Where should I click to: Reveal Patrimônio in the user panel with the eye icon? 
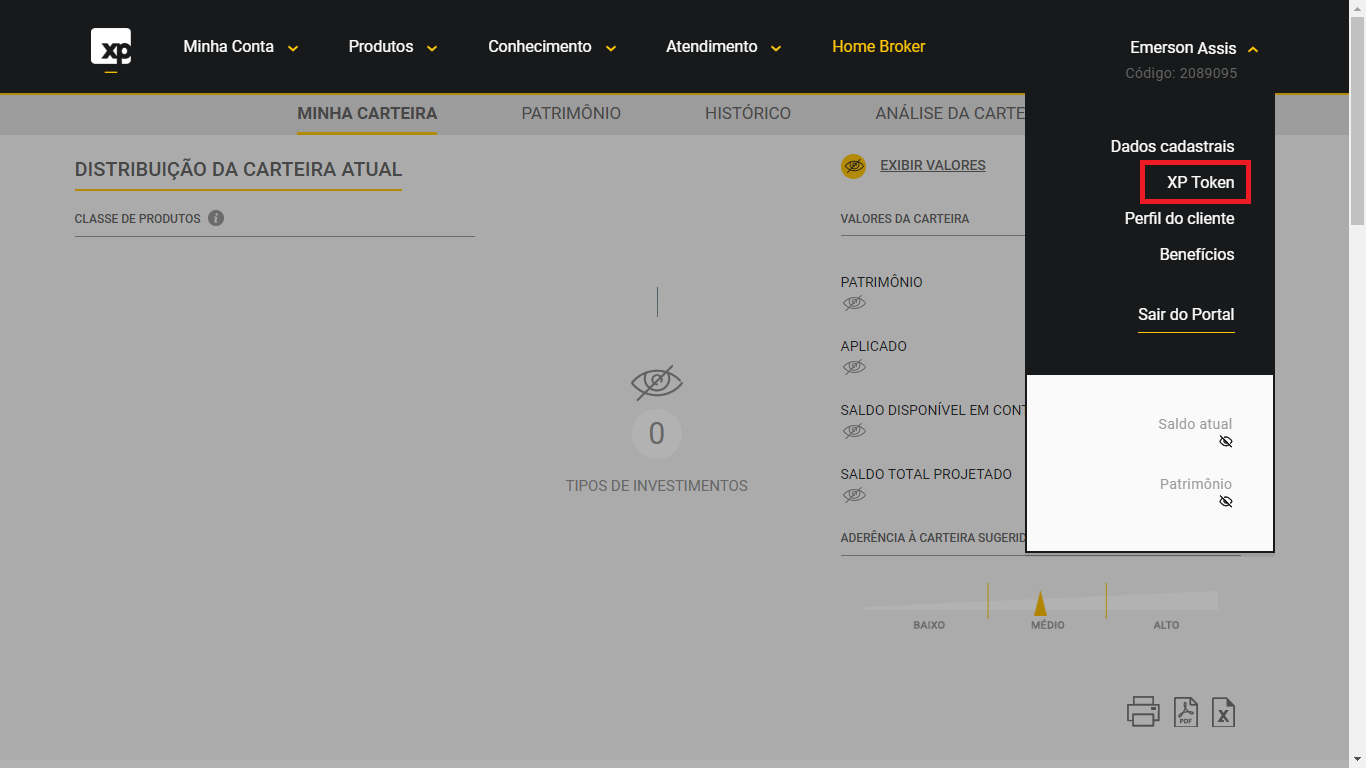[1226, 502]
